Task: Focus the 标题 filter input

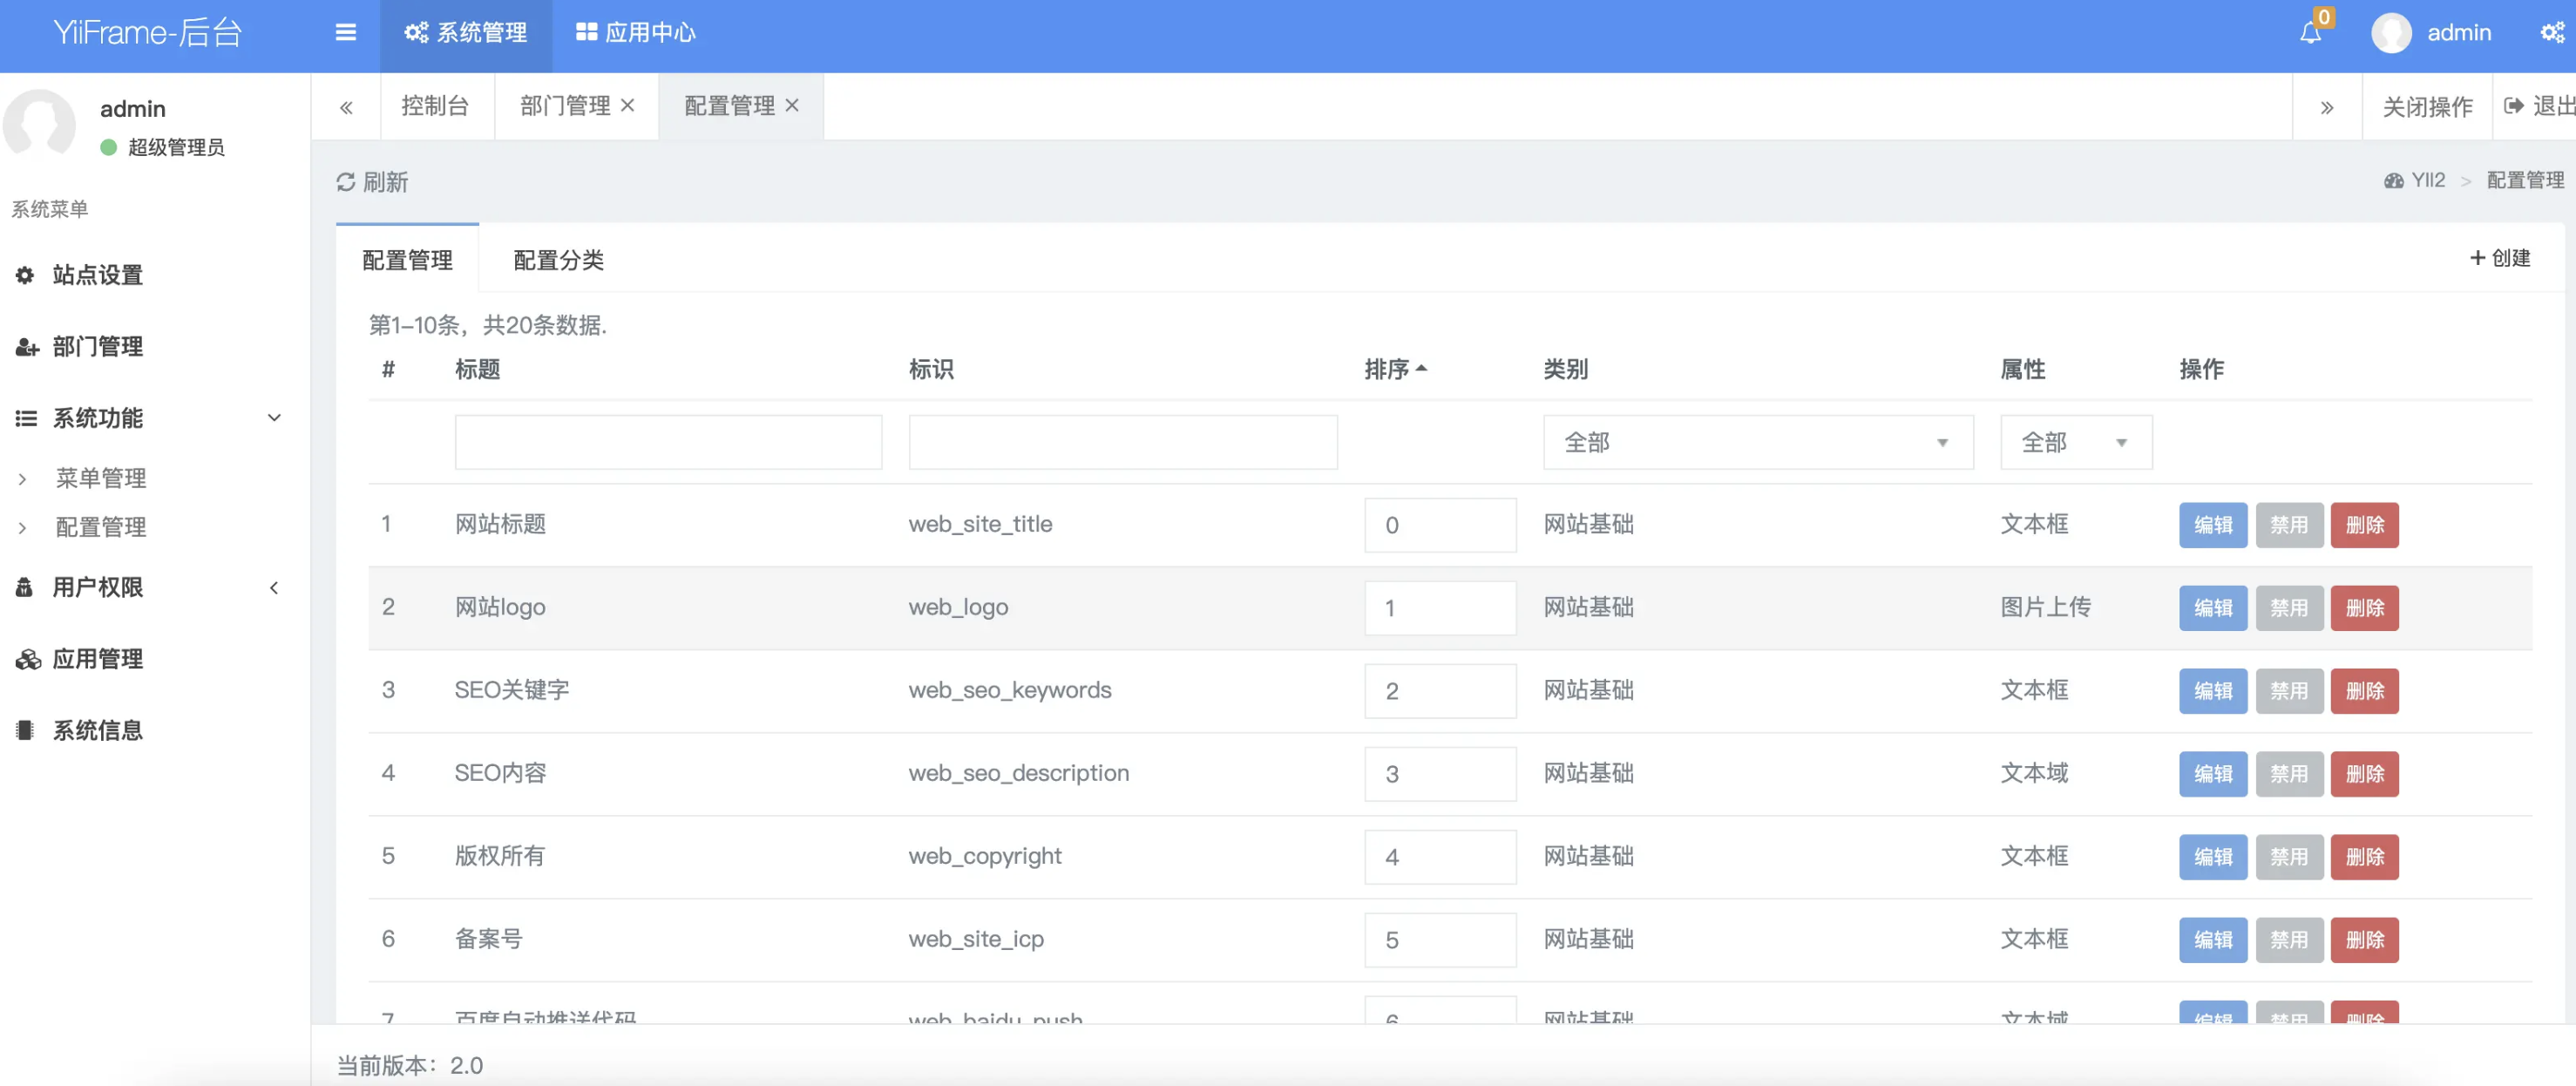Action: (668, 442)
